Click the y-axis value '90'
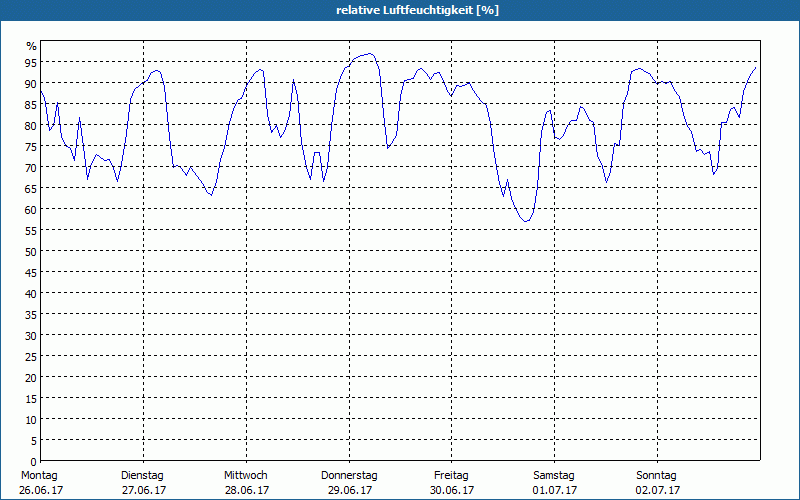The image size is (800, 500). pos(31,83)
